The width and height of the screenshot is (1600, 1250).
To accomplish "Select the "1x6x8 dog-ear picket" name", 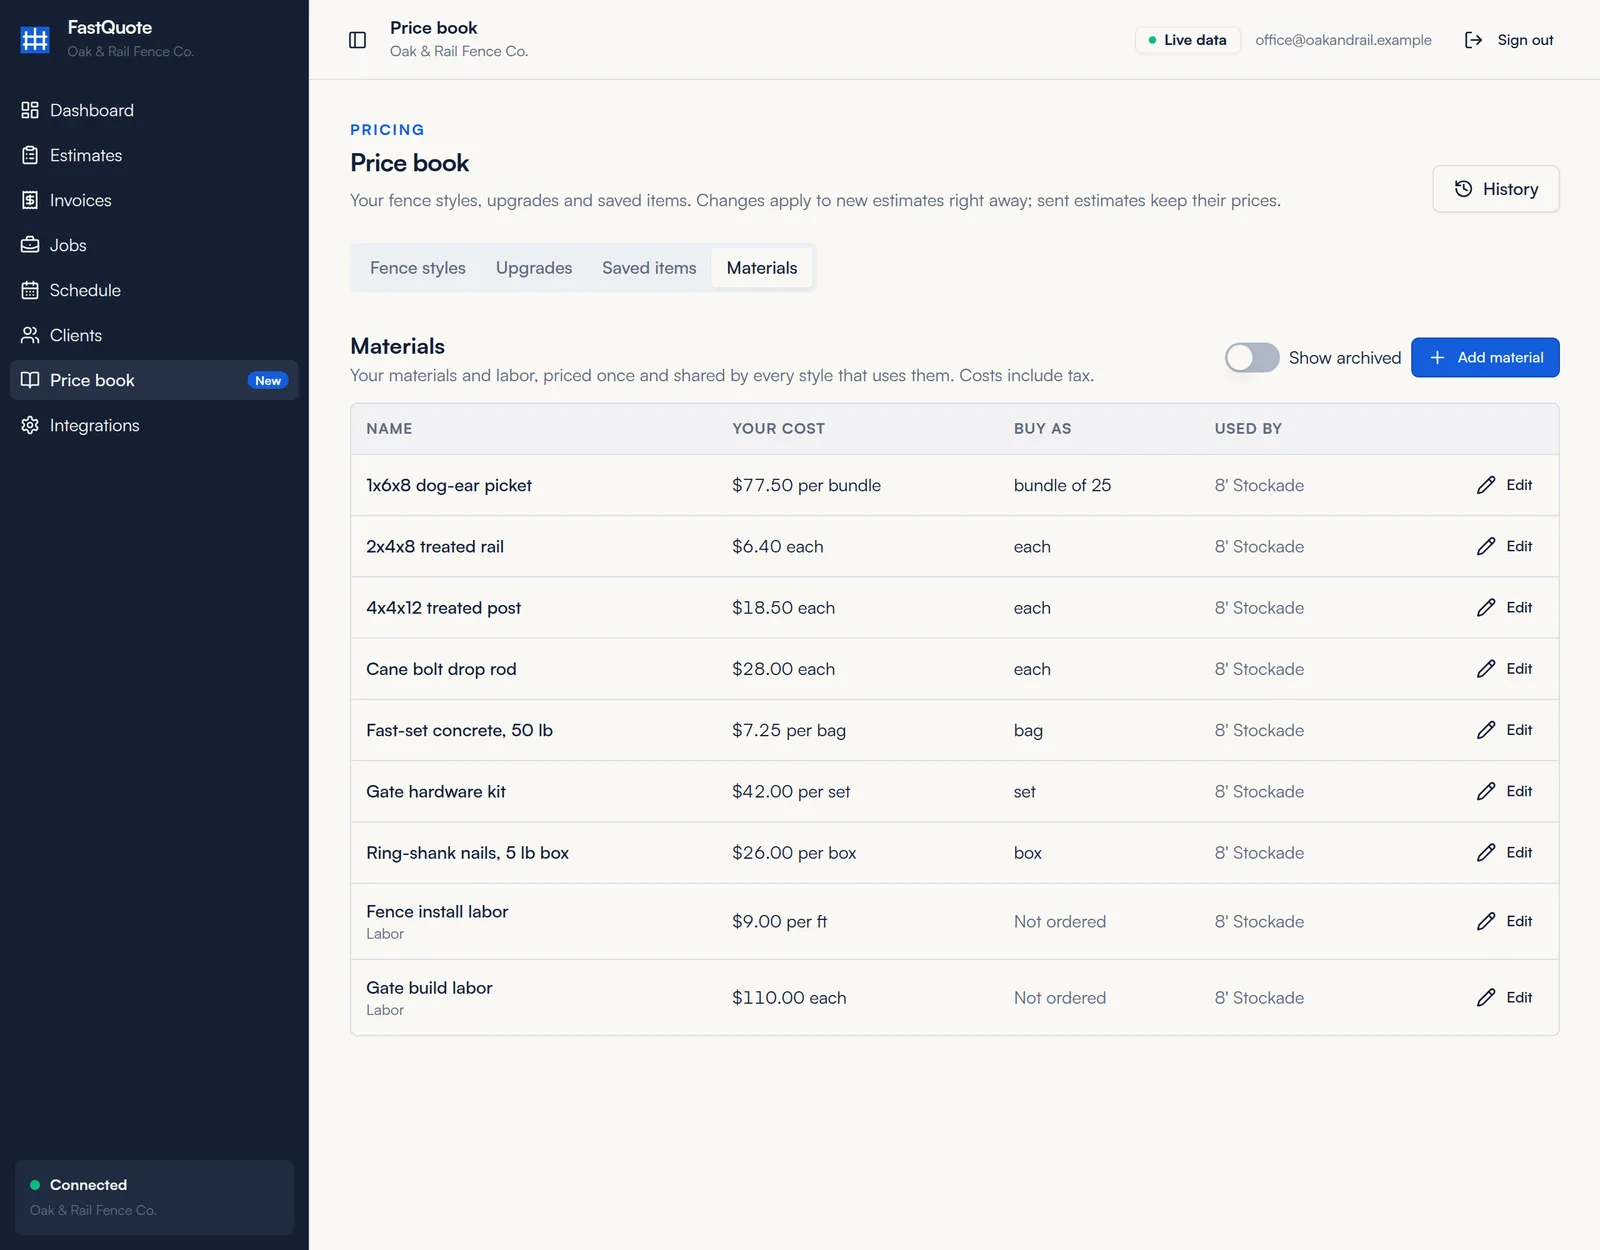I will pyautogui.click(x=449, y=485).
